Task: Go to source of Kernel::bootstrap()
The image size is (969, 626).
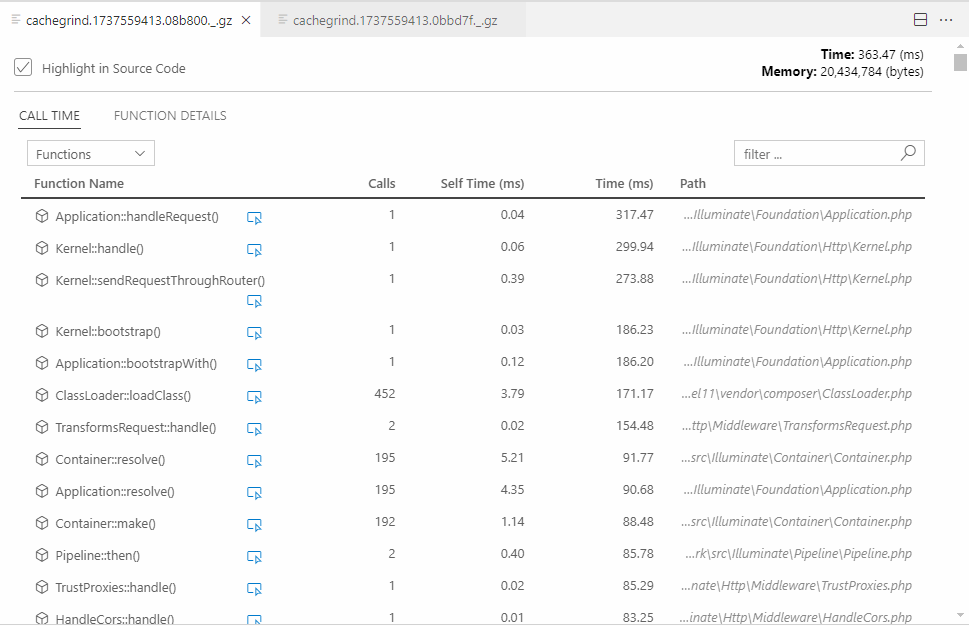Action: tap(254, 332)
